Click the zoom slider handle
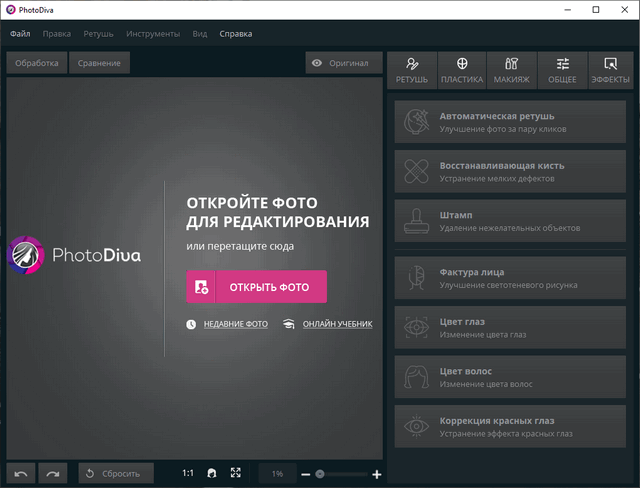 [x=319, y=474]
